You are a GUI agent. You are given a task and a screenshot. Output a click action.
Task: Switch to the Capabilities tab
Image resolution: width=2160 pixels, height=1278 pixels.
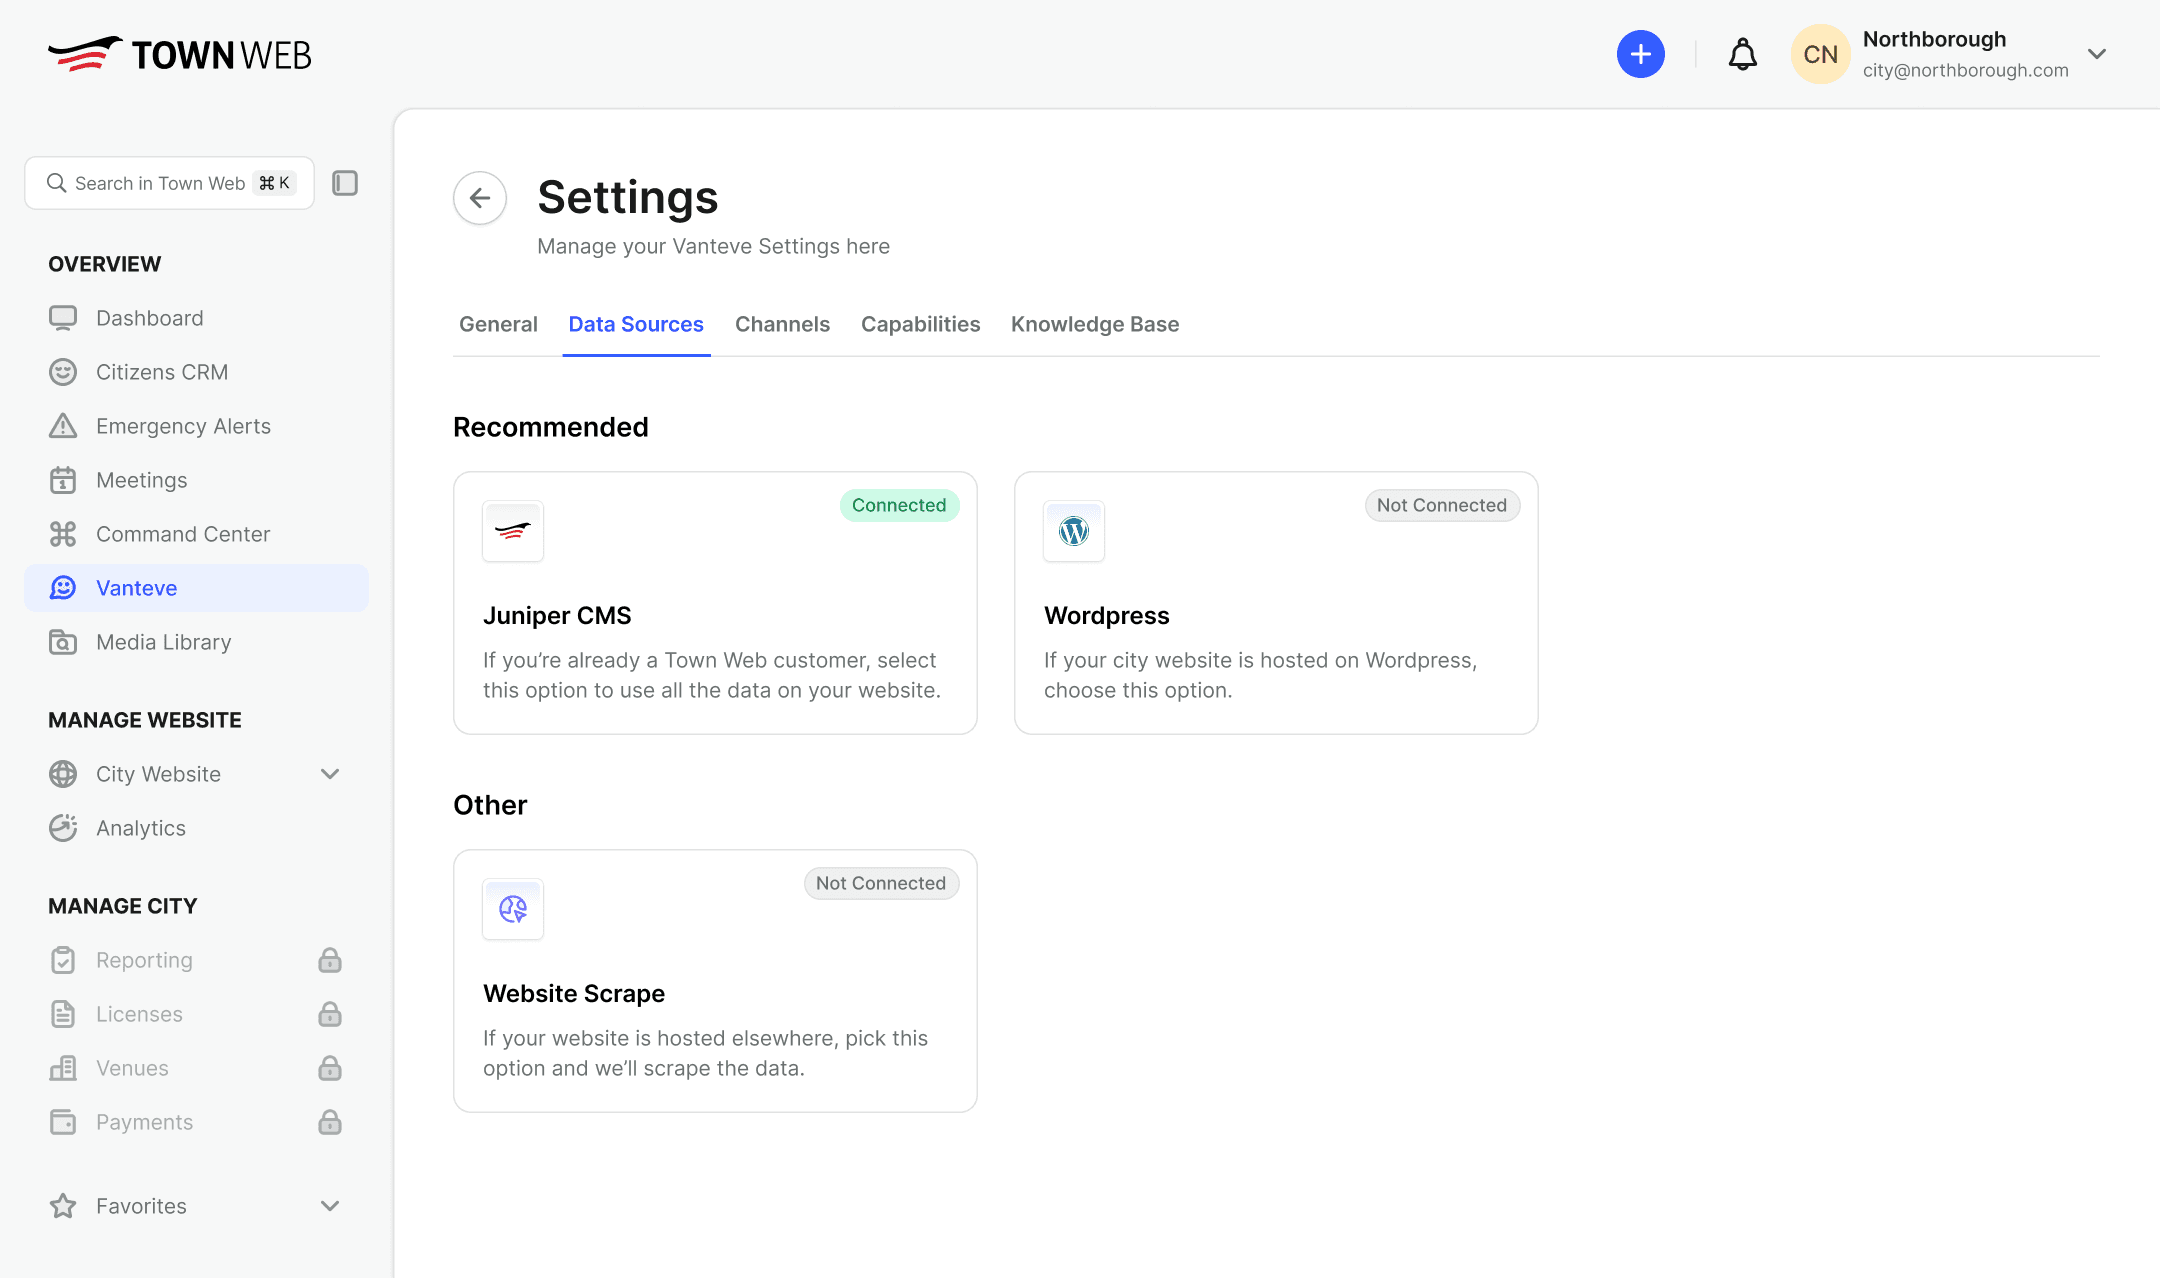click(920, 324)
